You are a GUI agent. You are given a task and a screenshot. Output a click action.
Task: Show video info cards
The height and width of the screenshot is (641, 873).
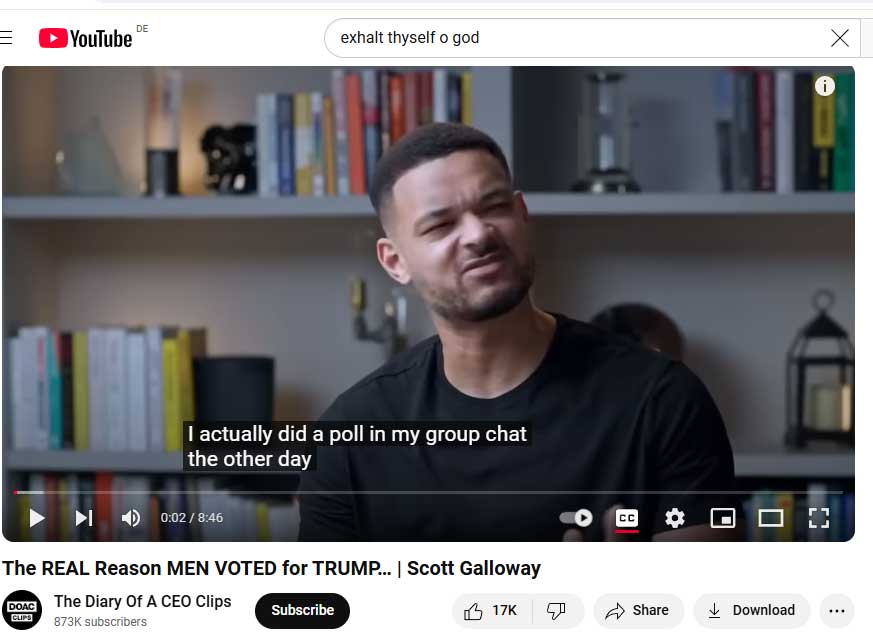(825, 86)
